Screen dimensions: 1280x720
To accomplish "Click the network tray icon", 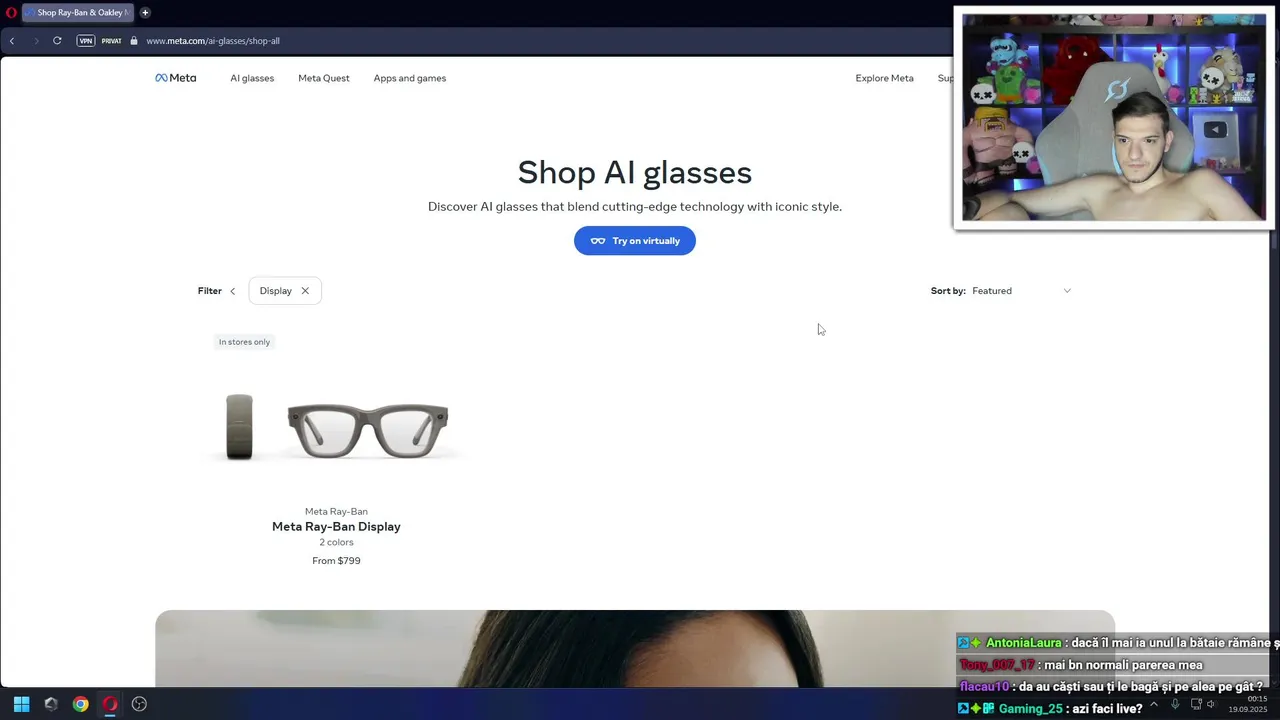I will click(x=1196, y=704).
